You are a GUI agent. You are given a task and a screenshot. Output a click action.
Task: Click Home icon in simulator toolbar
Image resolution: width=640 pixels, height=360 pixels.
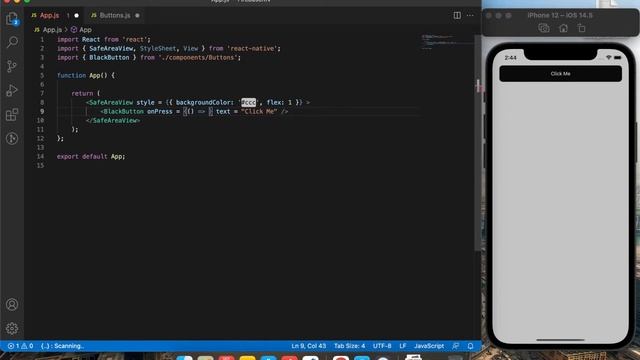point(563,28)
